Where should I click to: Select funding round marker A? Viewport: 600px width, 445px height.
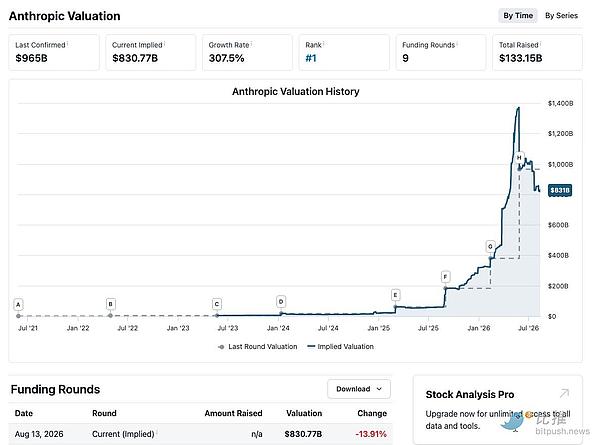click(x=18, y=305)
